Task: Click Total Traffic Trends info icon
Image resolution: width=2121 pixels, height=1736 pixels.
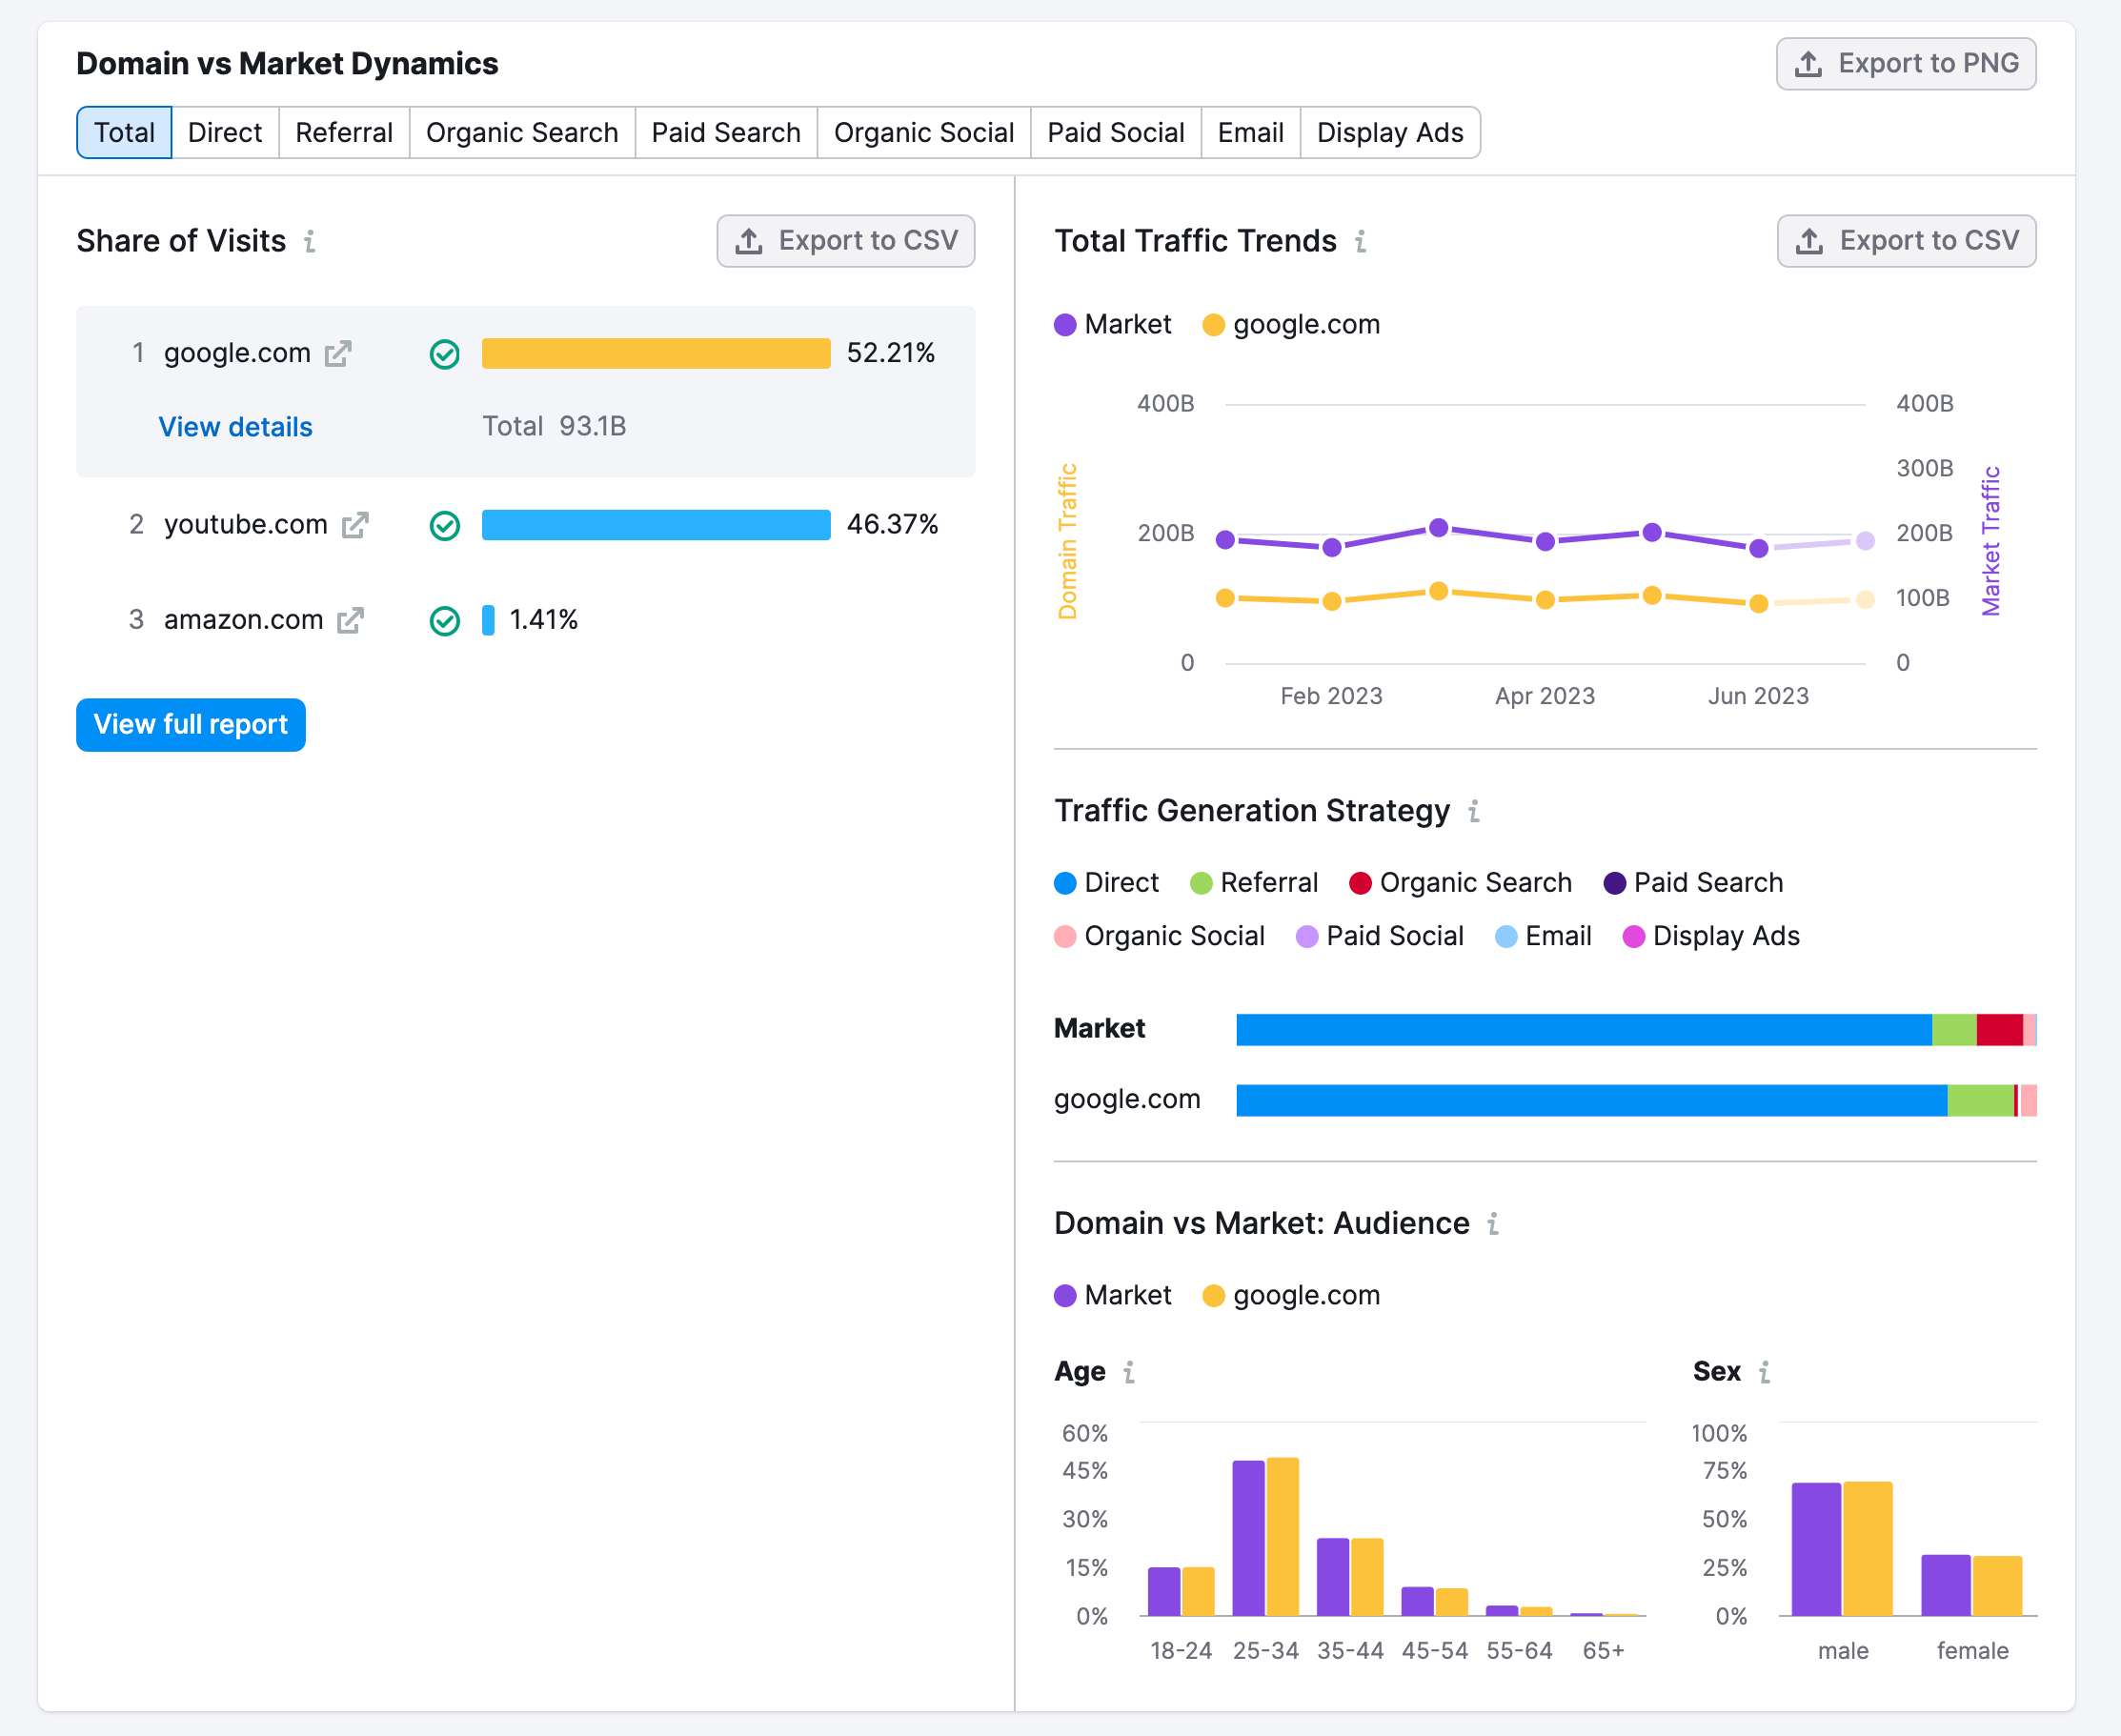Action: pyautogui.click(x=1360, y=242)
